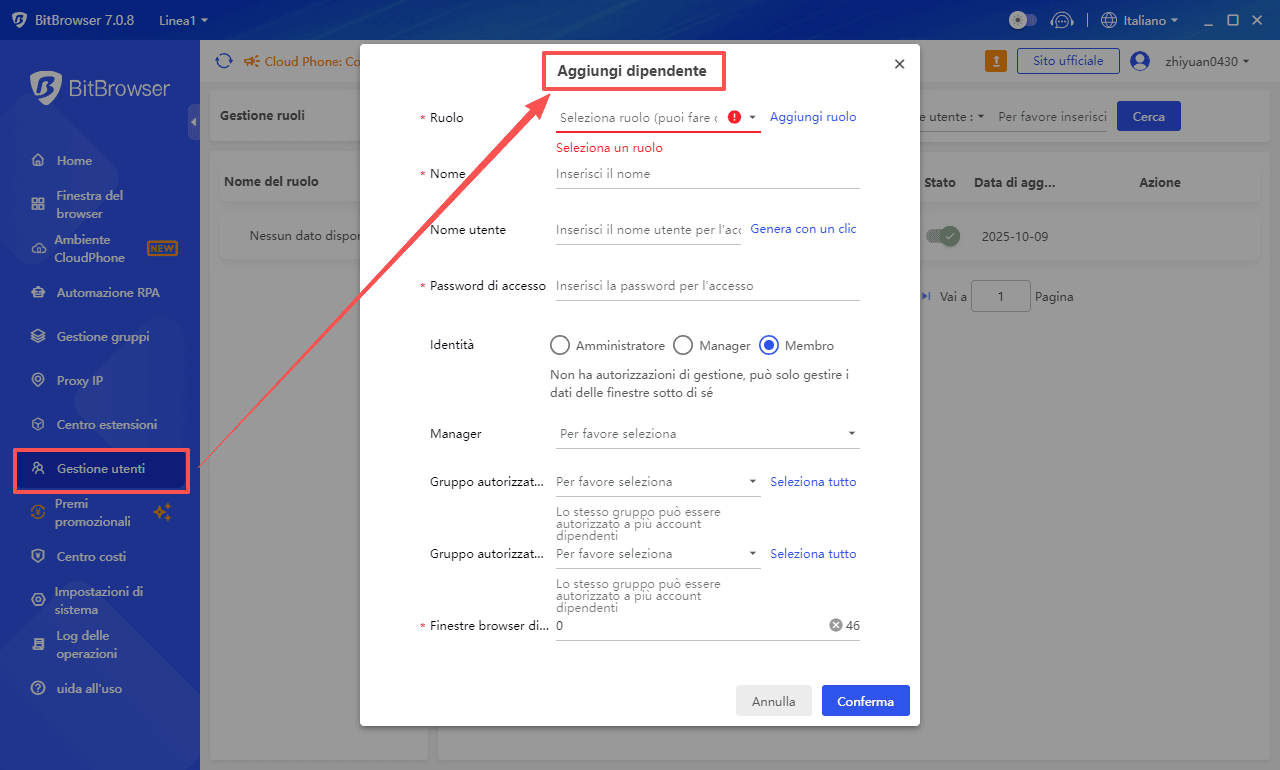Click the Aggiungi ruolo link

(x=813, y=117)
